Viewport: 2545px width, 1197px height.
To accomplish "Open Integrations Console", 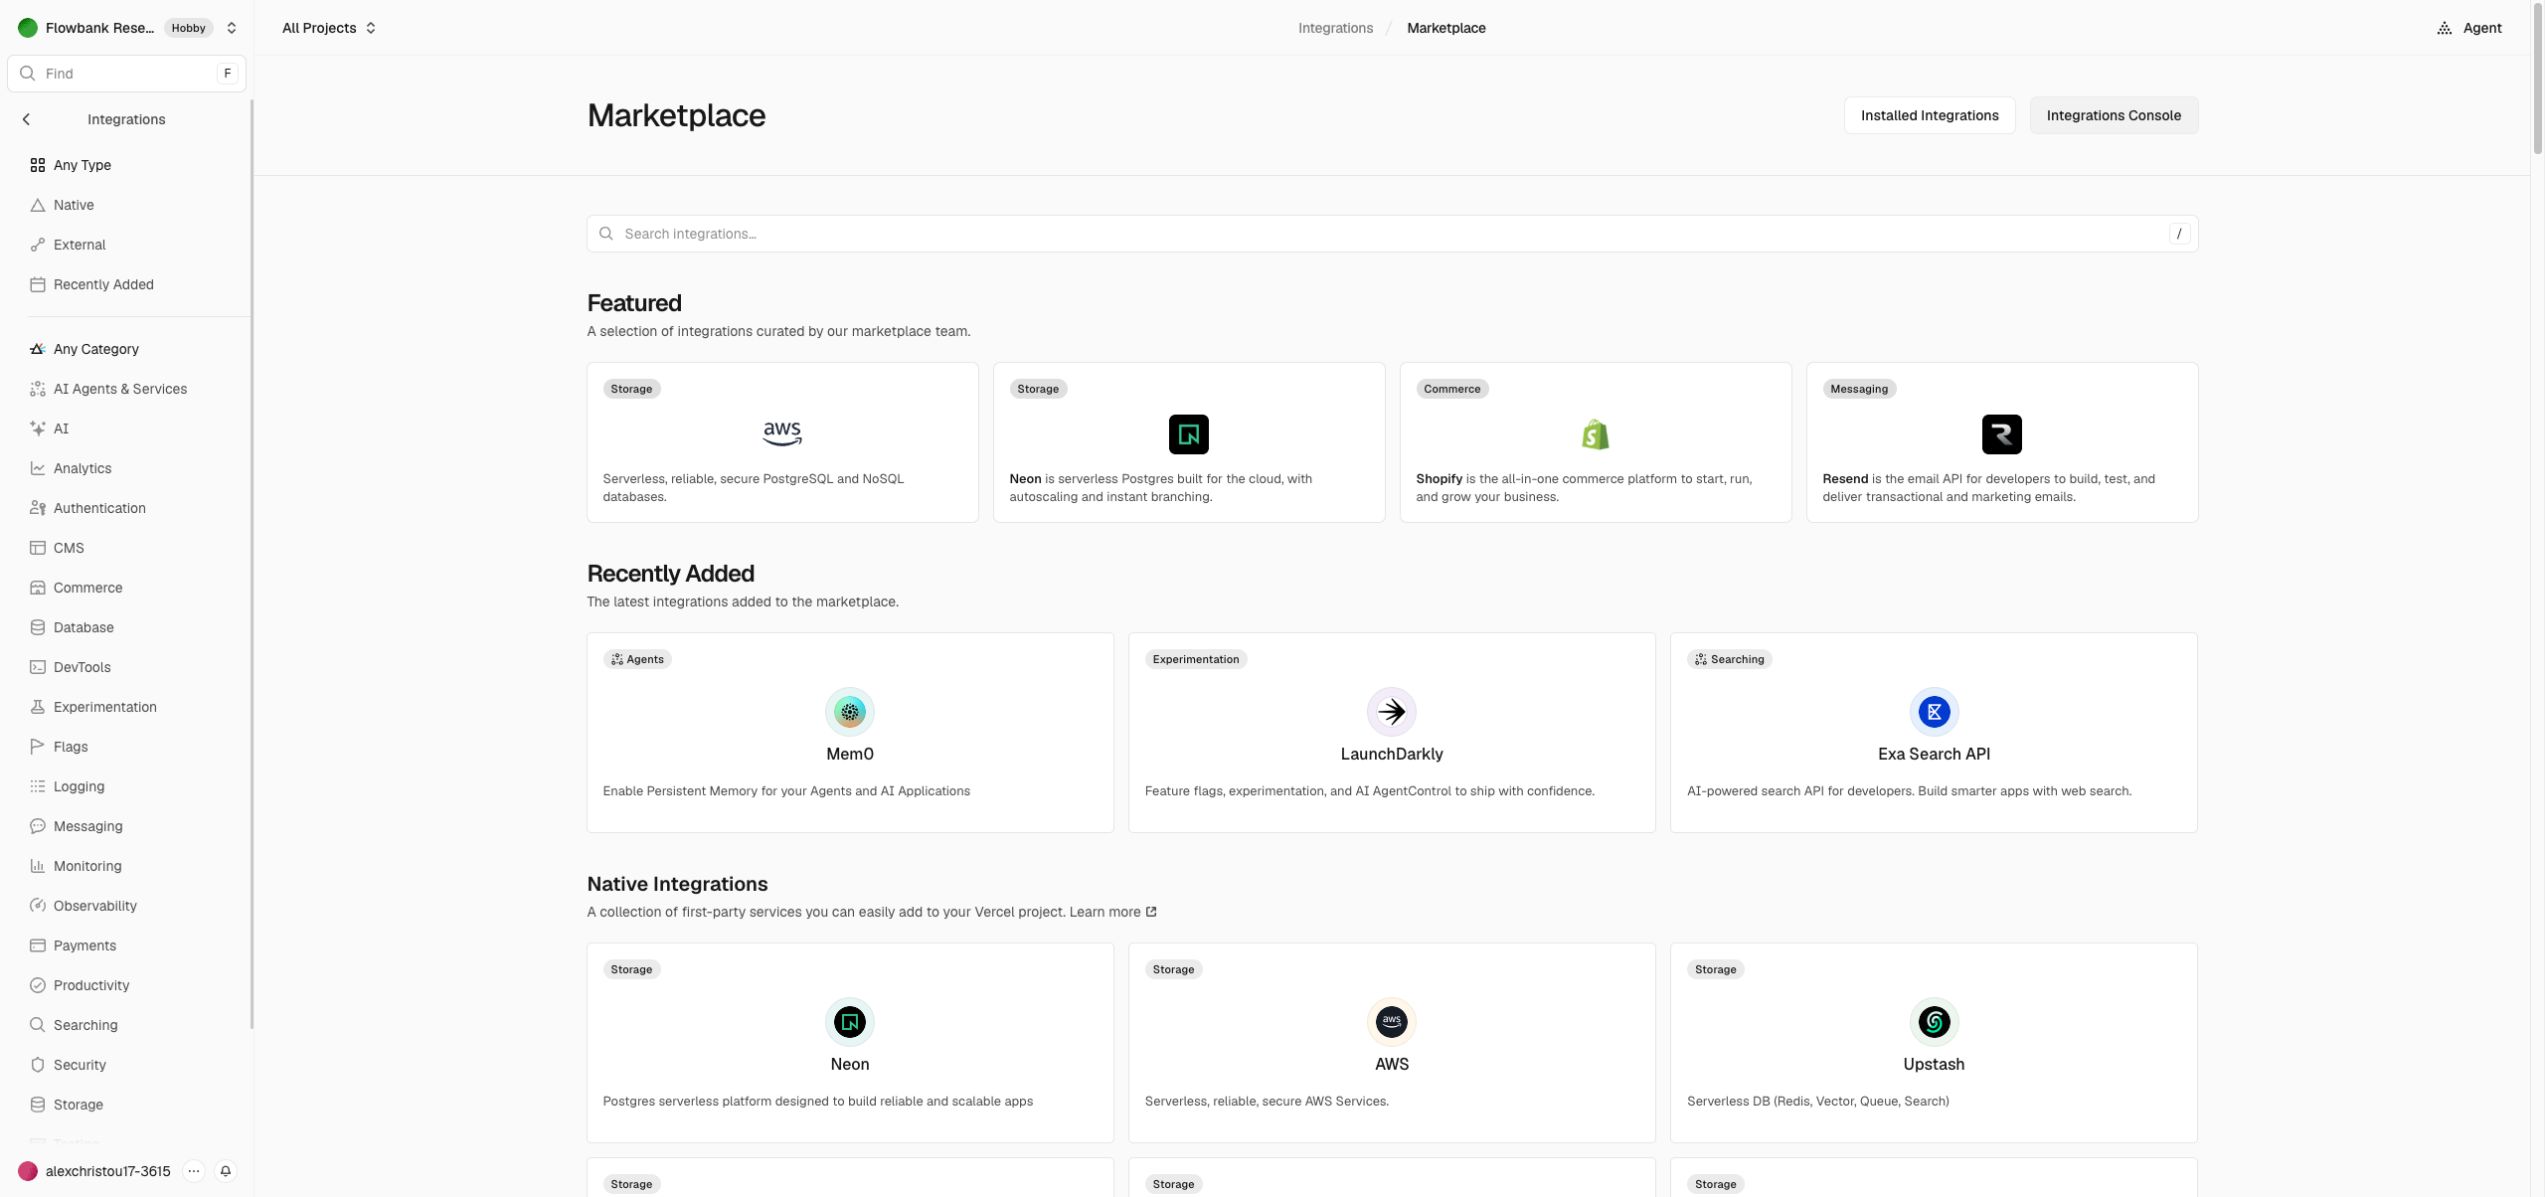I will 2113,116.
